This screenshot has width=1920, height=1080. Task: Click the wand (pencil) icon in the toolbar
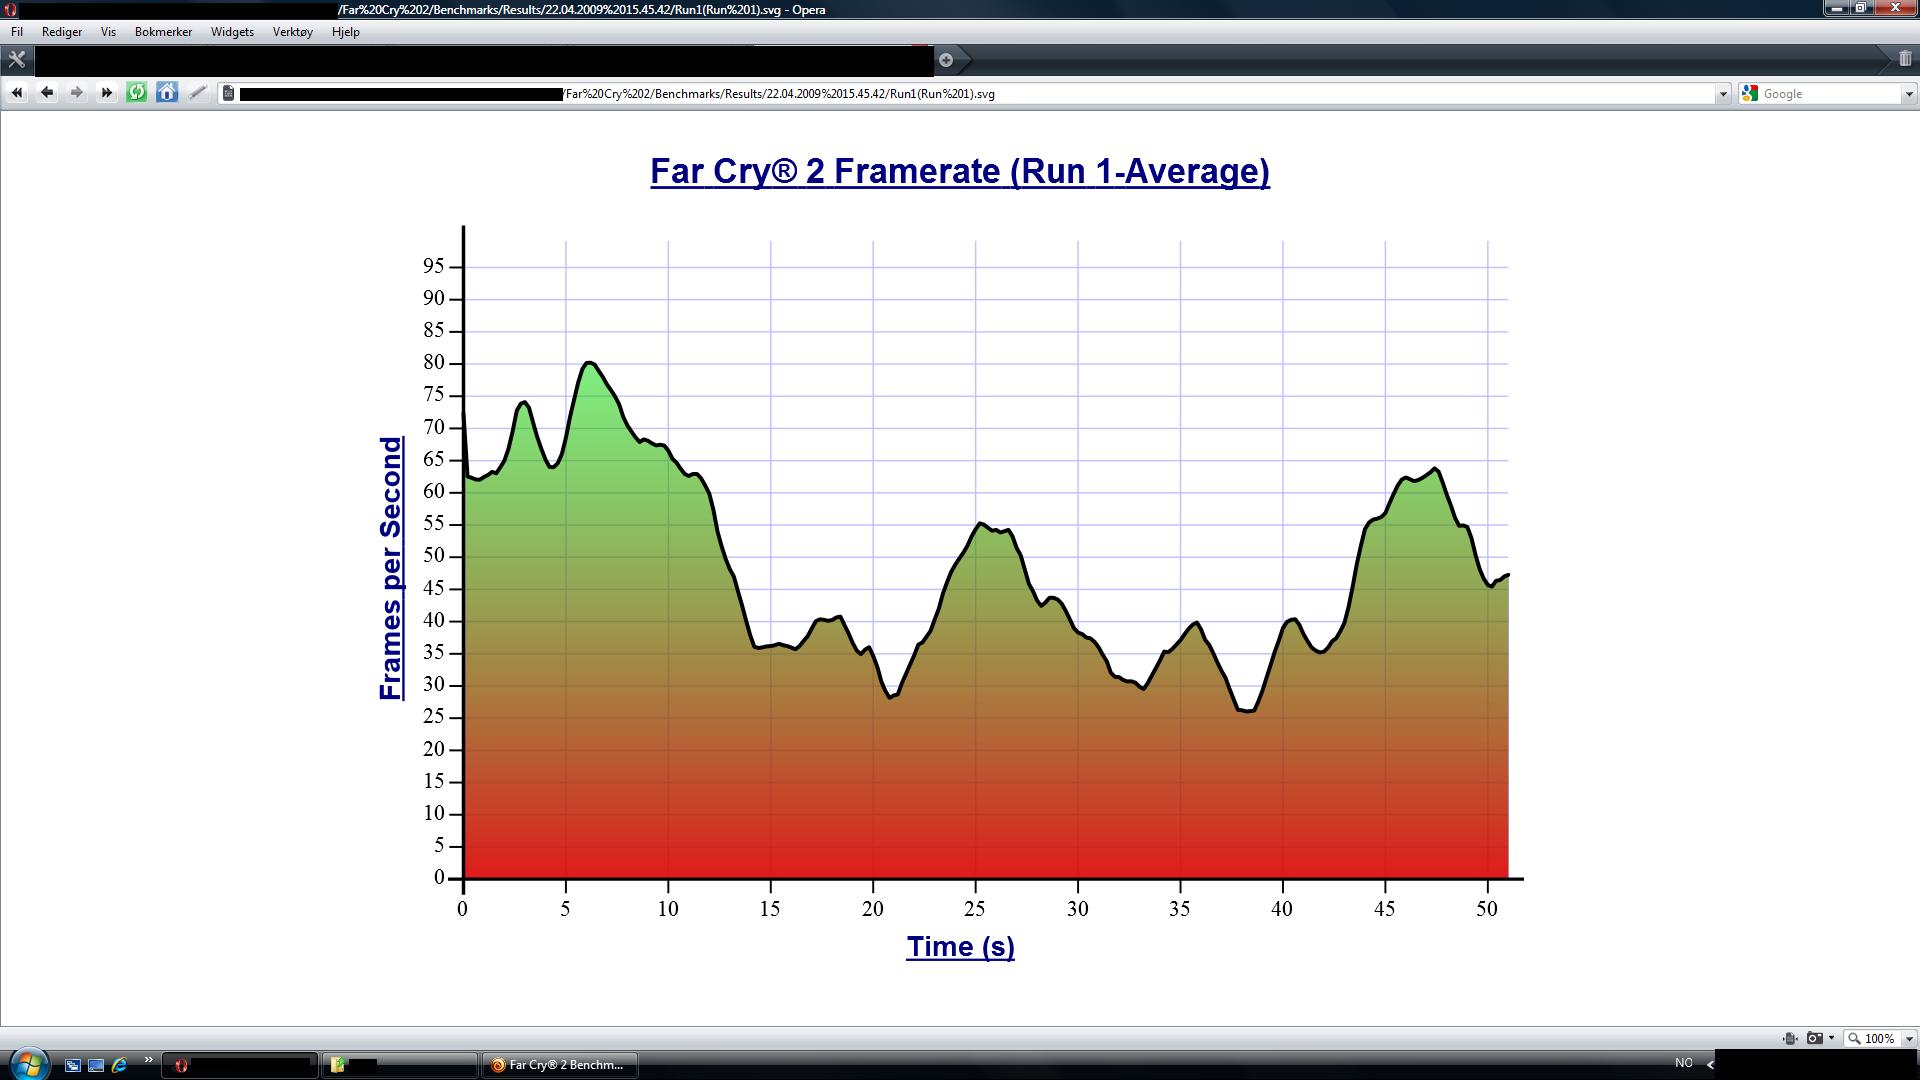coord(198,93)
